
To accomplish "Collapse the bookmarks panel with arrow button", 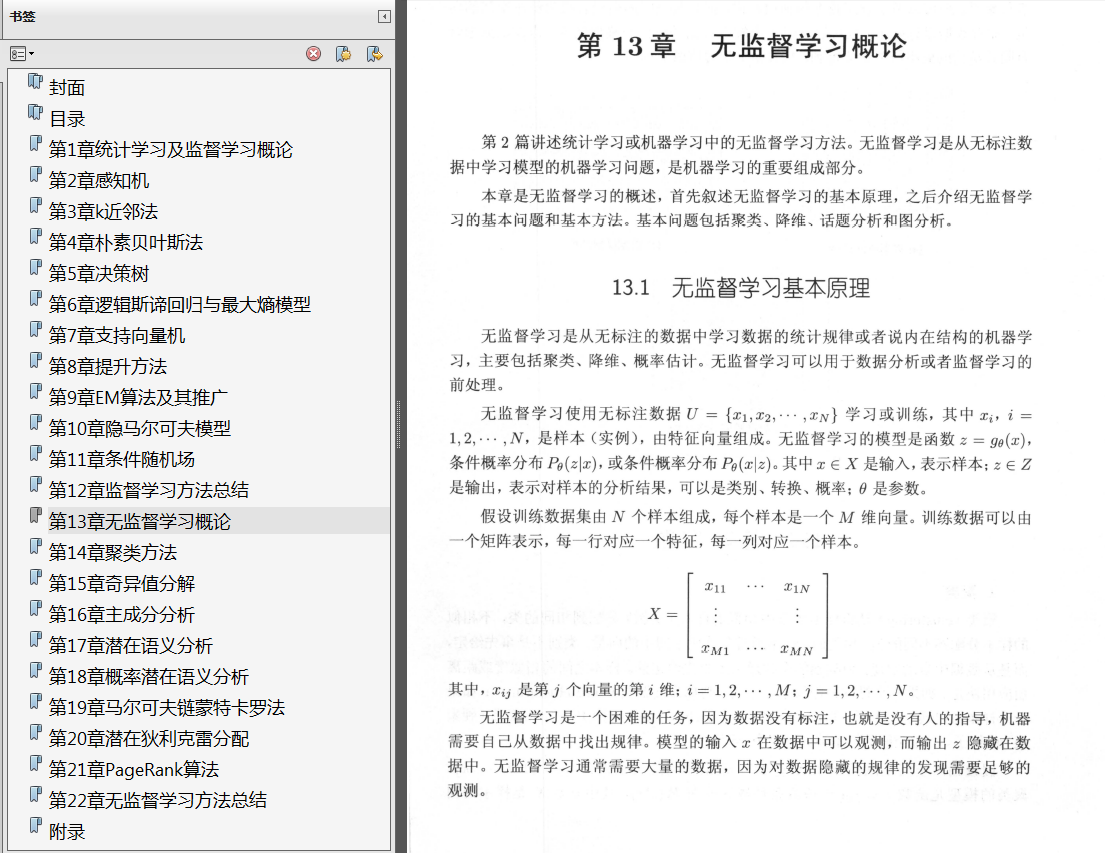I will 384,16.
